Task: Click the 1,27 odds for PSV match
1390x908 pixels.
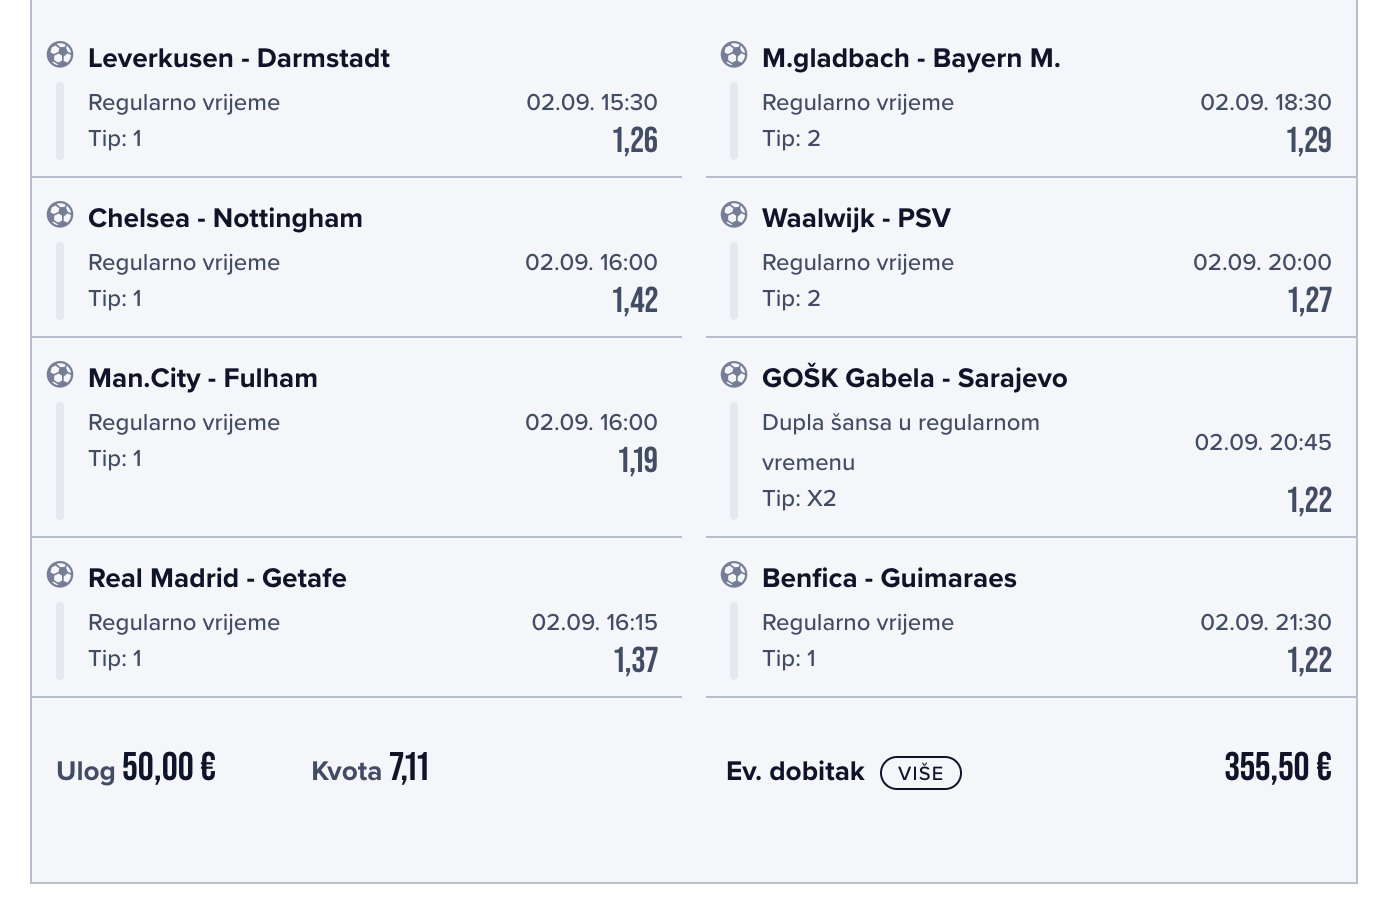Action: pos(1309,300)
